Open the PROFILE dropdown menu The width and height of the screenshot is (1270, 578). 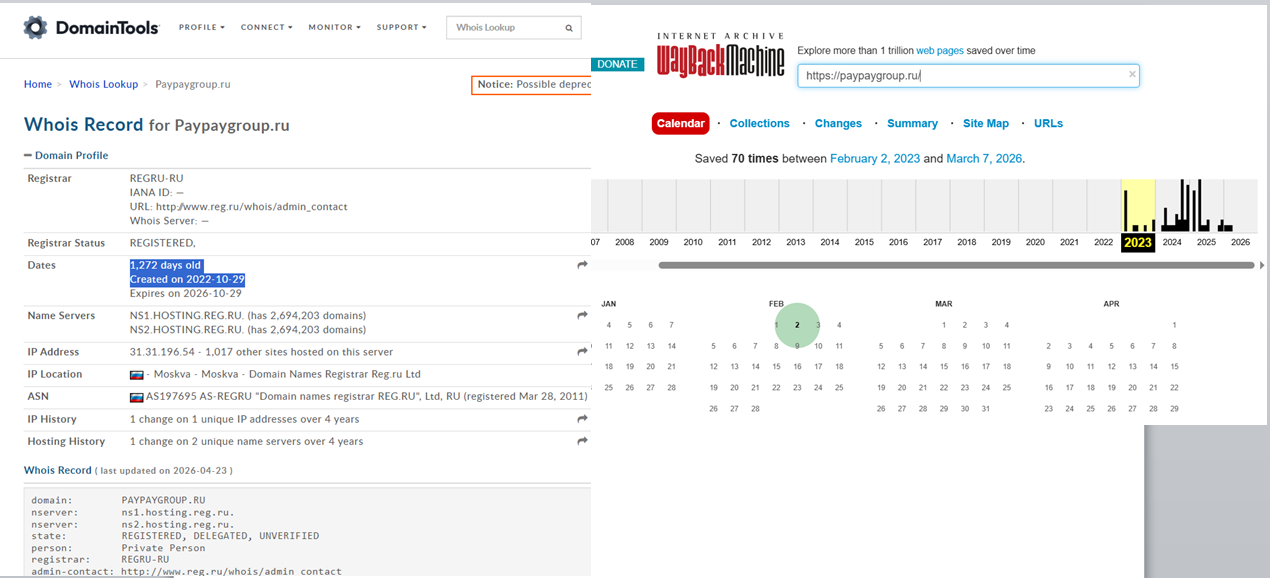[202, 27]
